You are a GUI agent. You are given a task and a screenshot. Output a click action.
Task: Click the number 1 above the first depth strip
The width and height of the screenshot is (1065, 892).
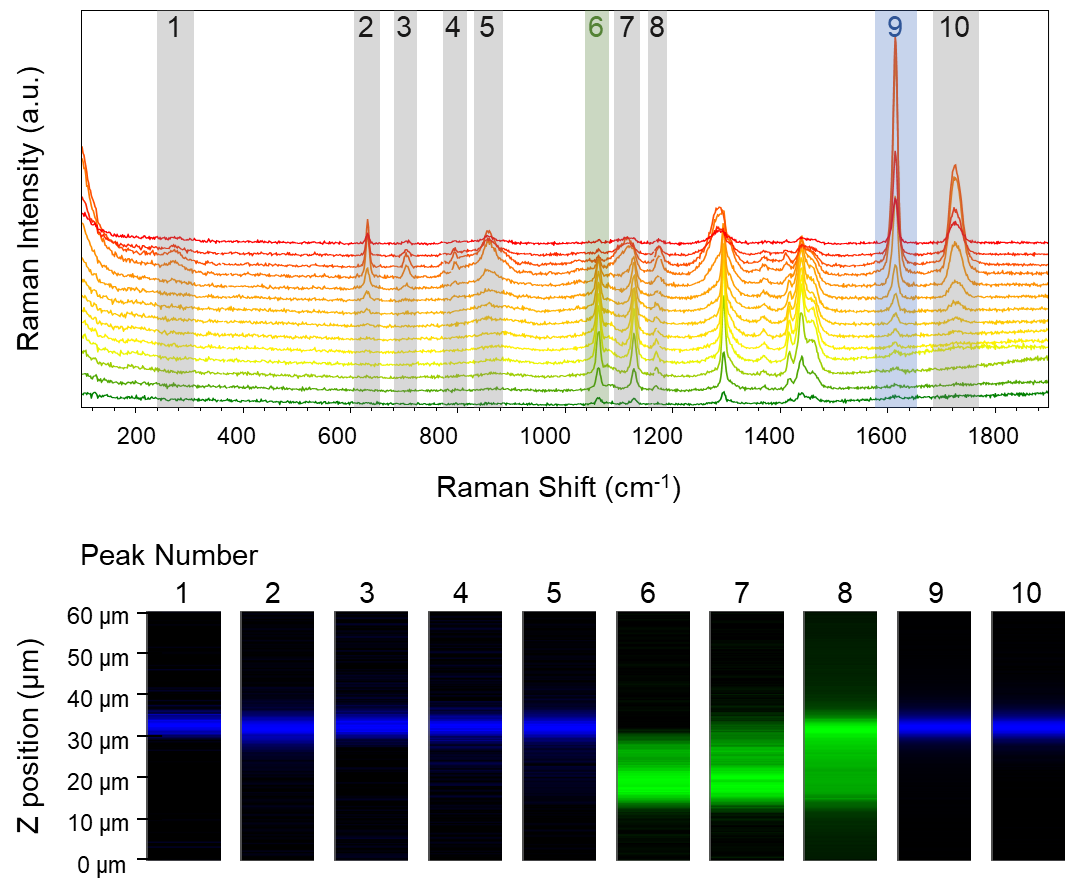(x=181, y=593)
